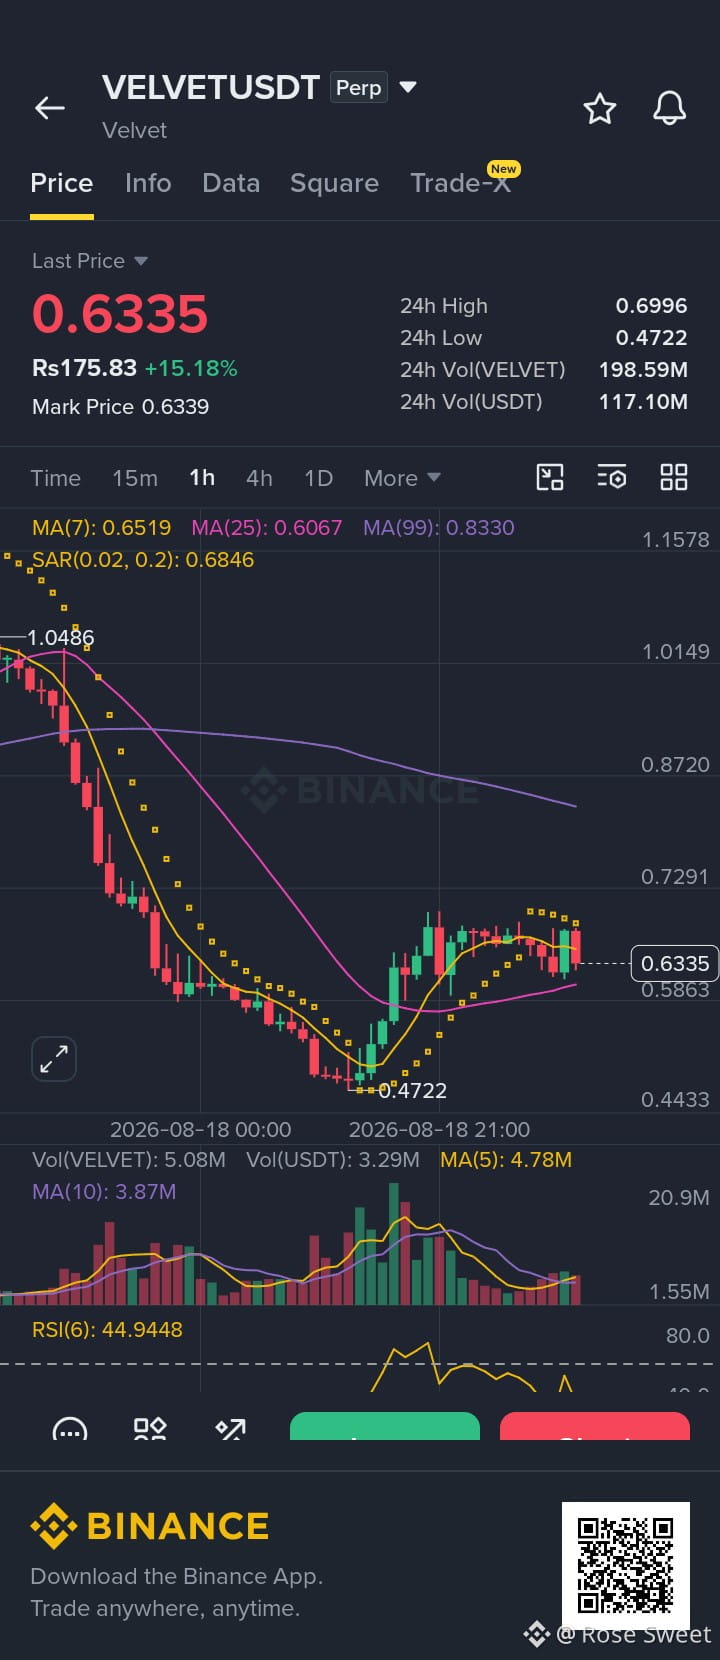Open VELVETUSDT pair selector dropdown arrow
720x1660 pixels.
point(408,87)
